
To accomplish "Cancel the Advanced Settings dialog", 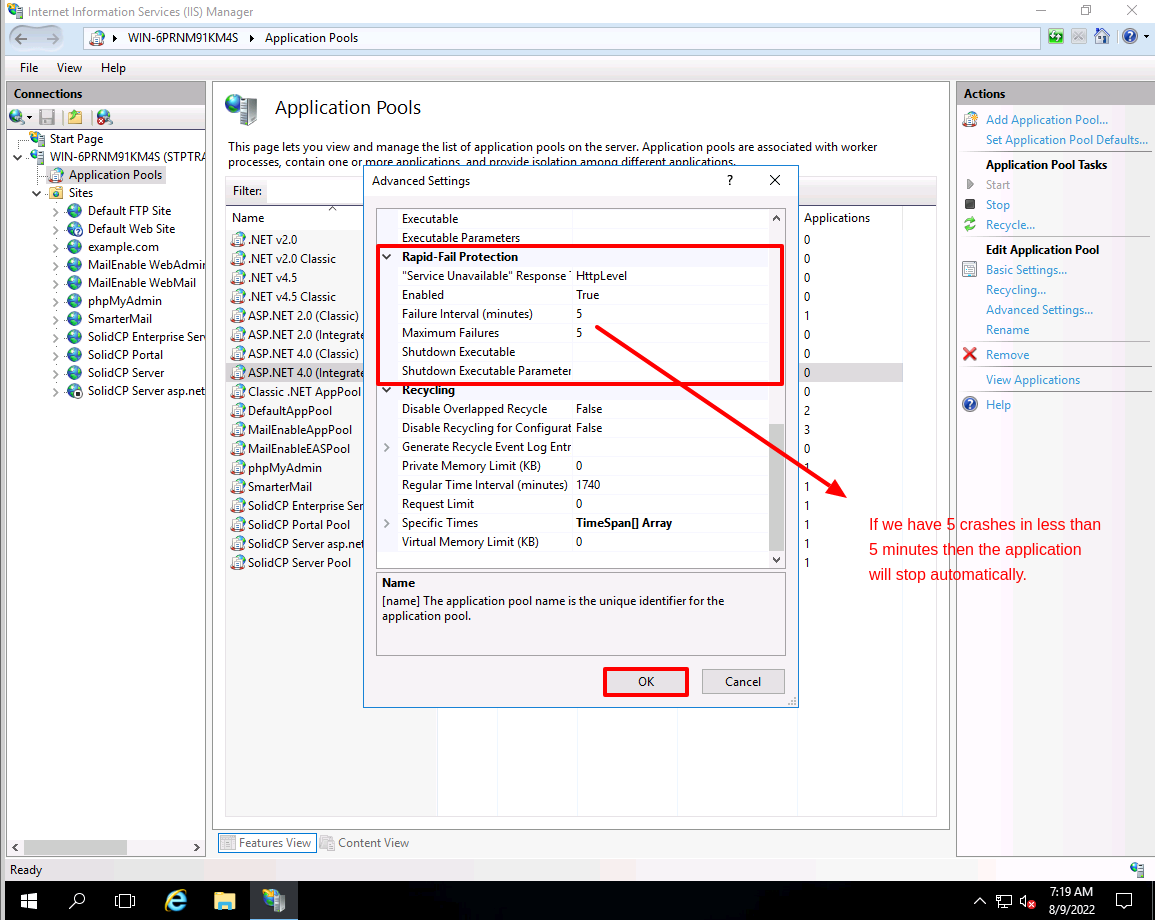I will pyautogui.click(x=742, y=681).
